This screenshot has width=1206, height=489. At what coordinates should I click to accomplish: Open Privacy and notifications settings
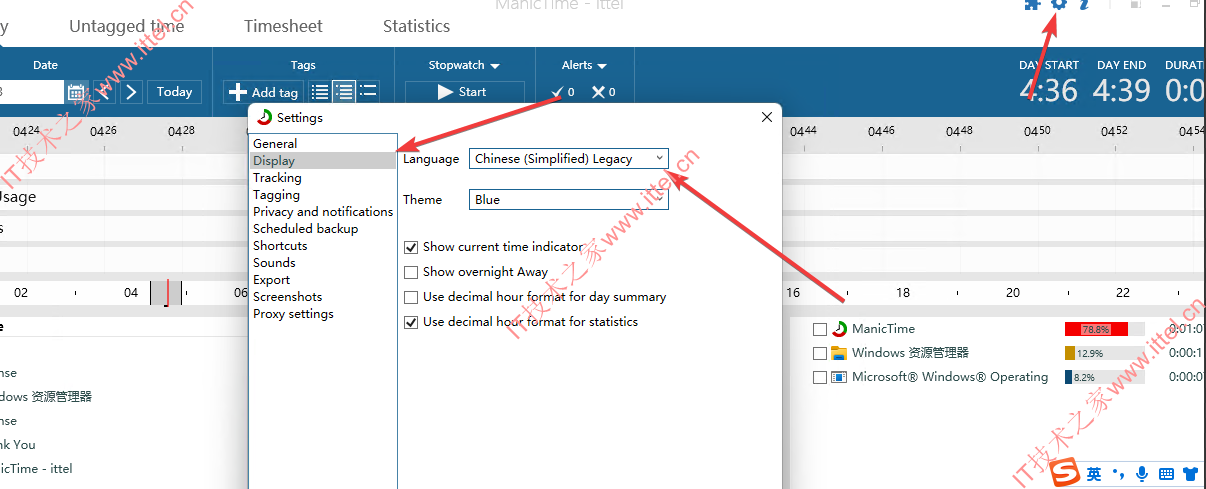(323, 212)
